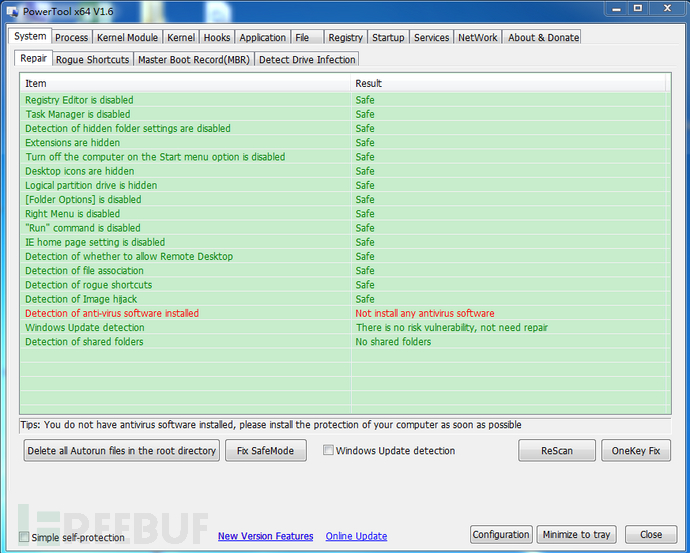Click the PowerTool app icon in title bar
690x553 pixels.
click(12, 12)
